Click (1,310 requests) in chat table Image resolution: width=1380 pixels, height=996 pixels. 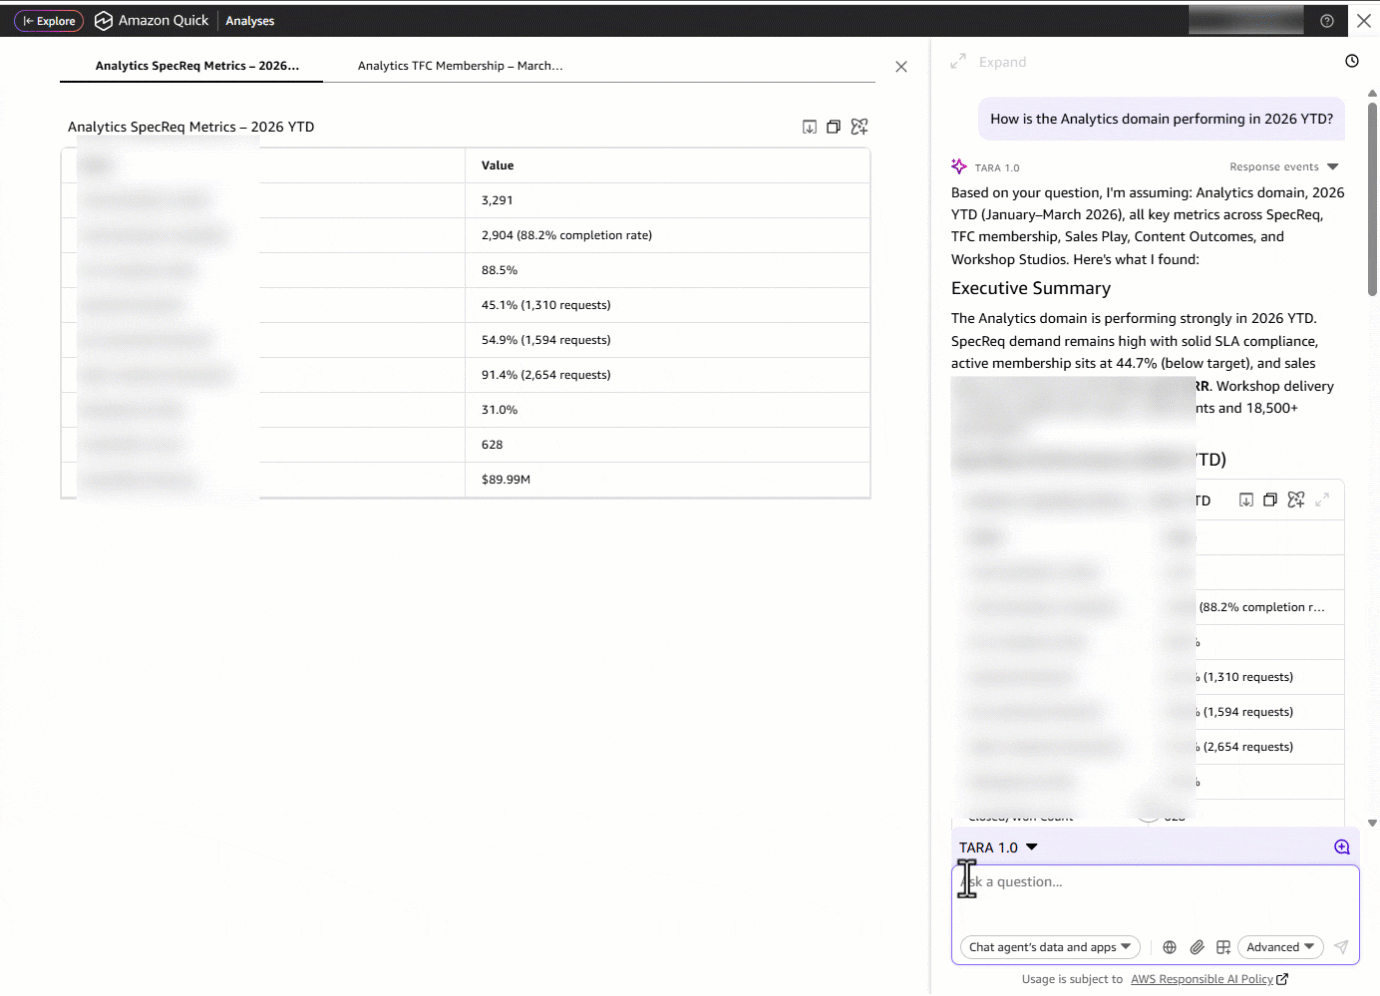coord(1248,678)
